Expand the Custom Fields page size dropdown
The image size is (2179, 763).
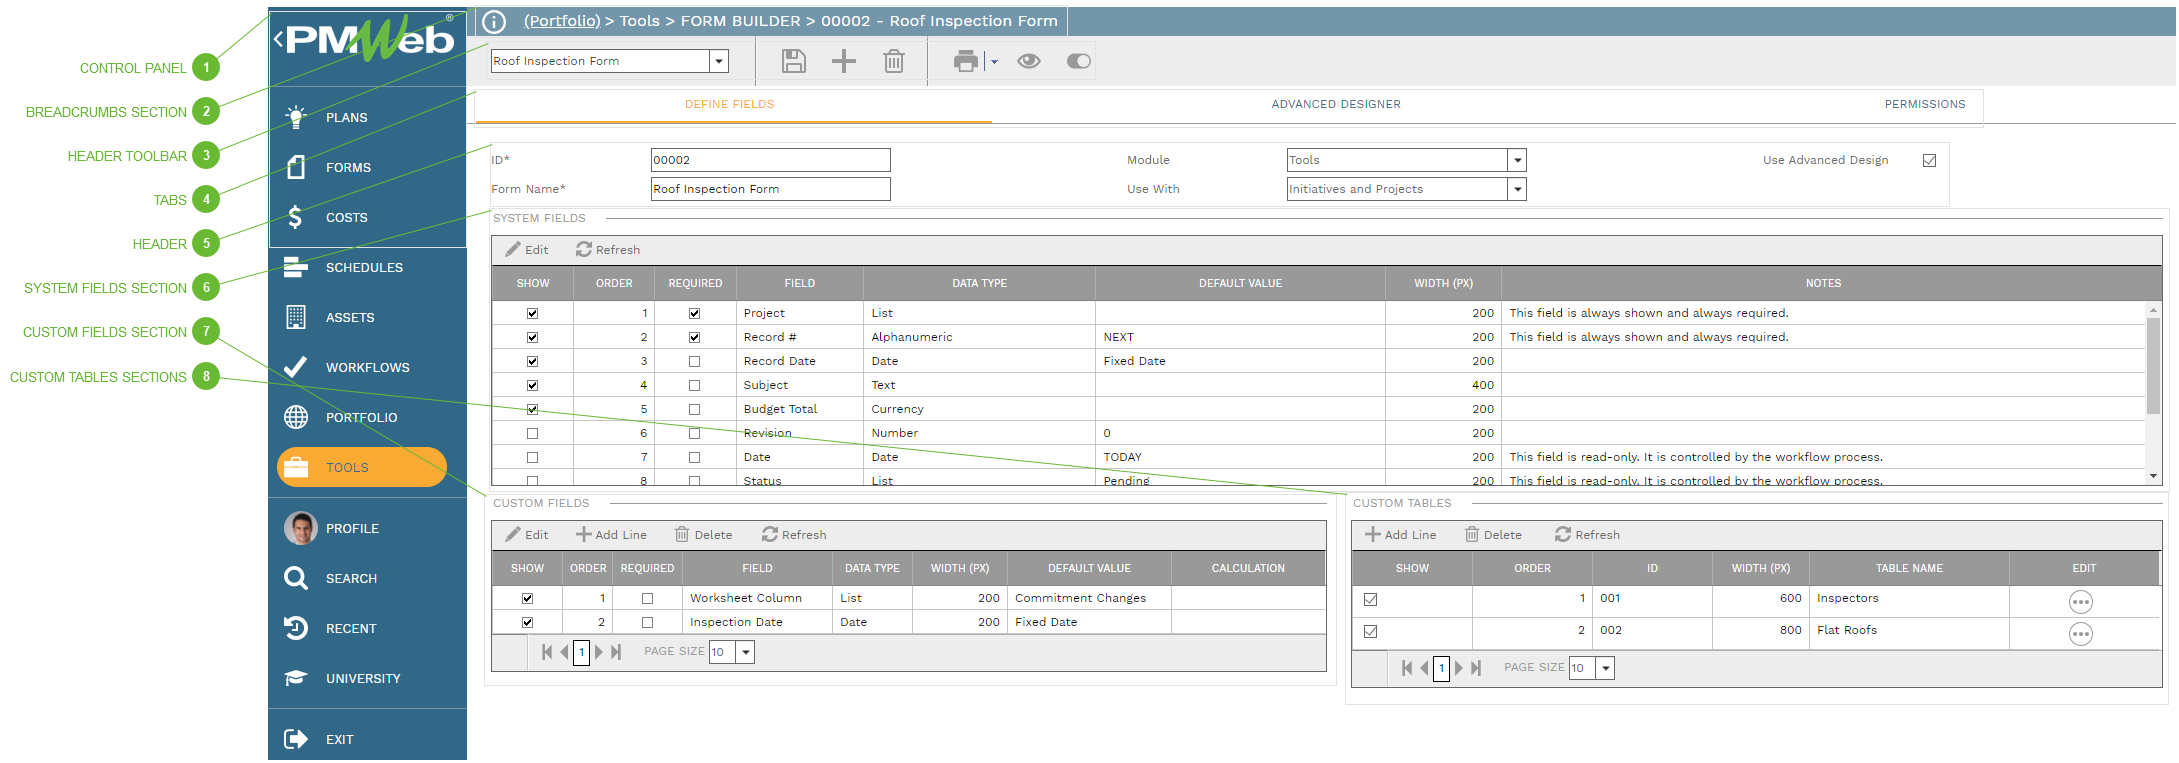745,652
